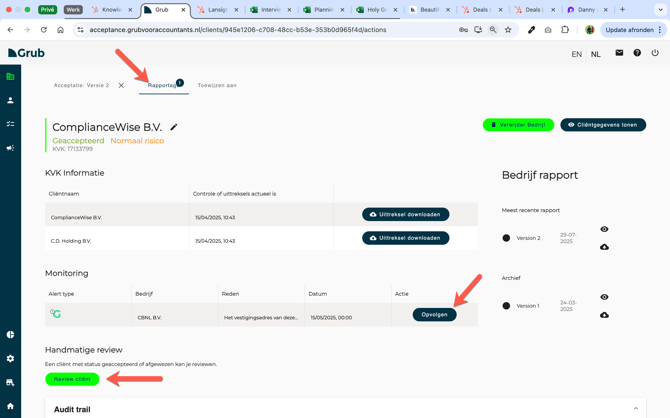Click Cliëntgegevens tonen button

603,125
